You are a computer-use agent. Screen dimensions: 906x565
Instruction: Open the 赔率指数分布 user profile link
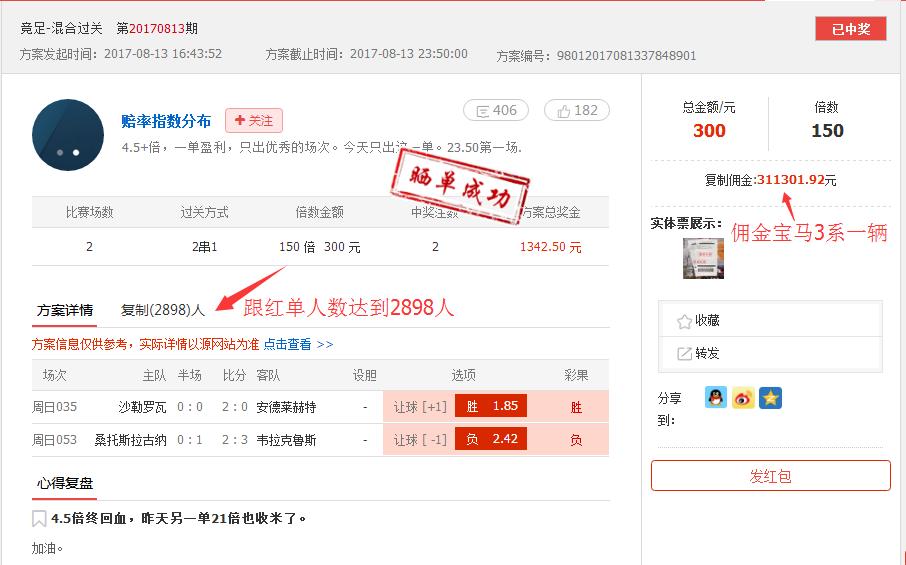166,121
